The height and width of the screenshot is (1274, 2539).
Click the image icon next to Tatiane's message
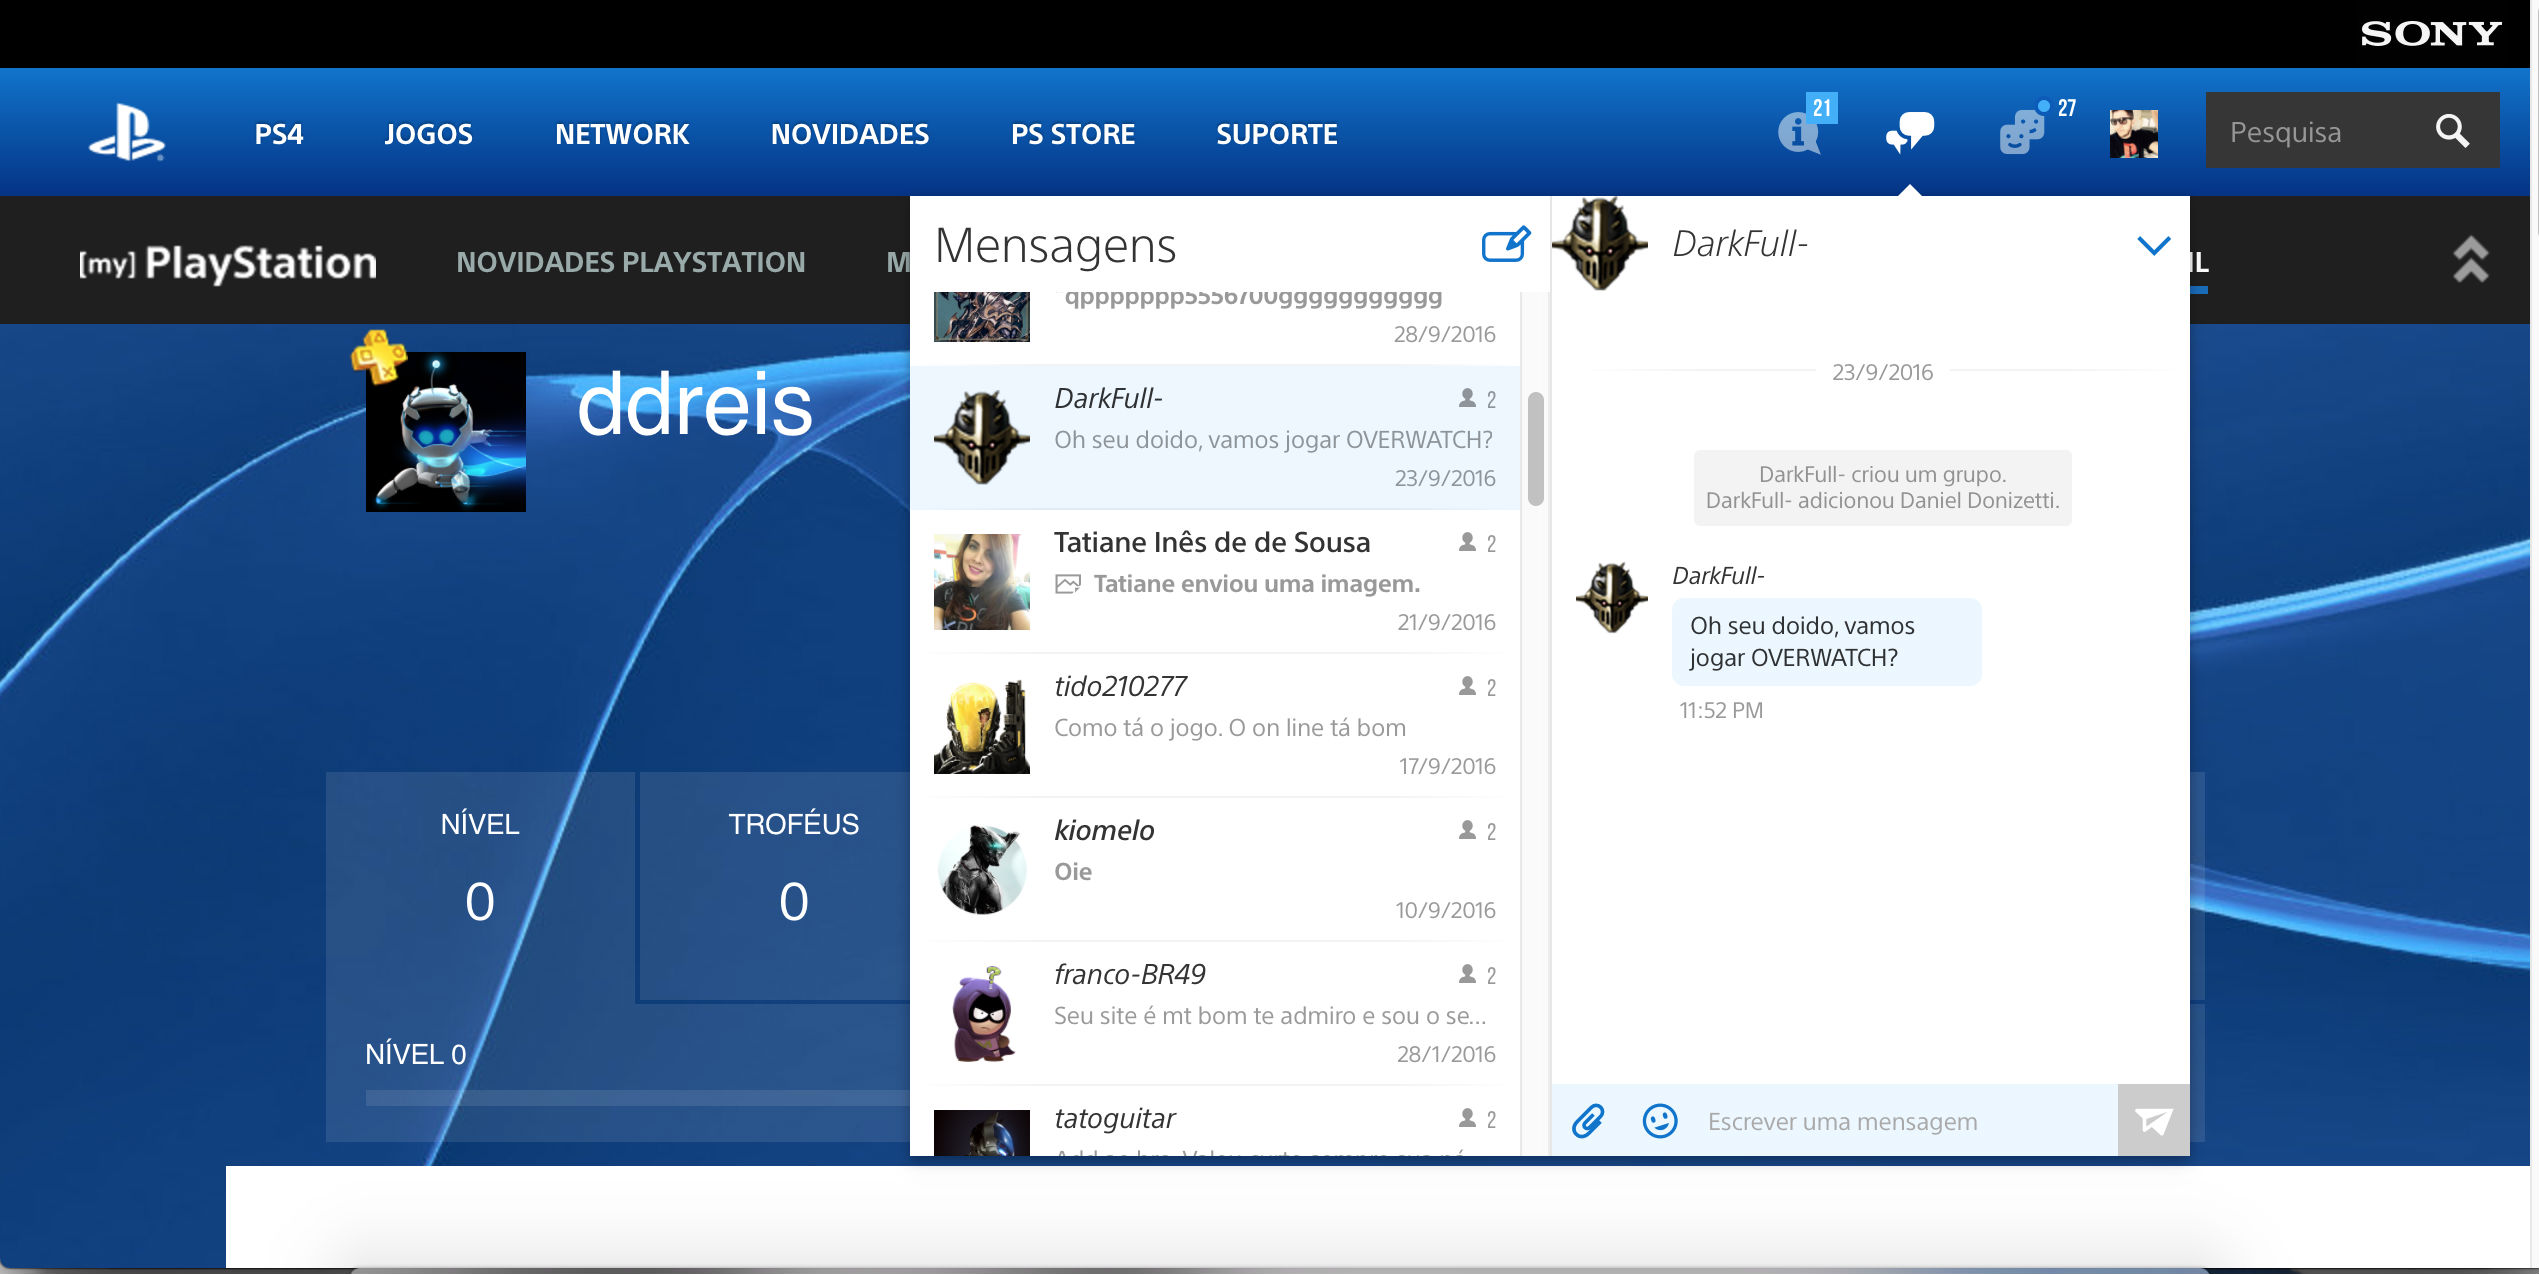[x=1069, y=583]
